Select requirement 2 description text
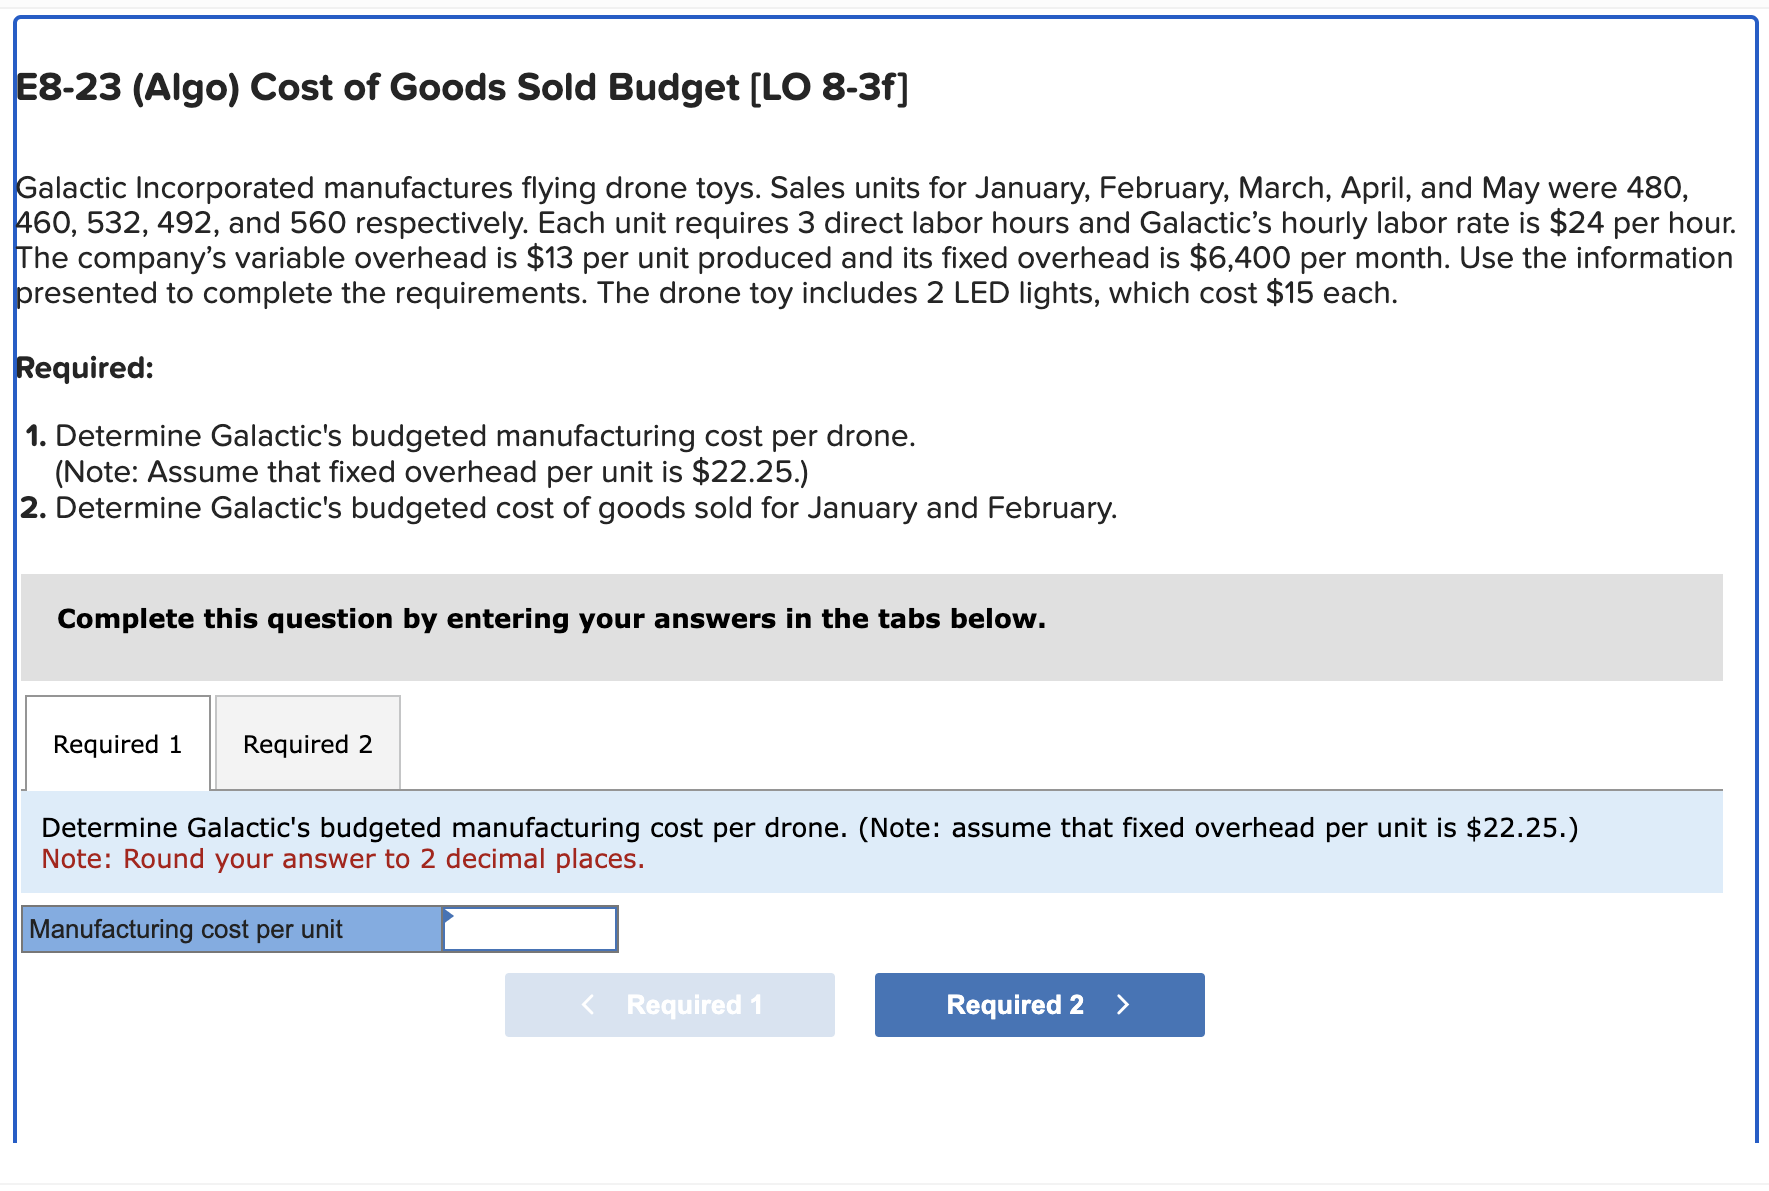Image resolution: width=1769 pixels, height=1191 pixels. (x=584, y=508)
